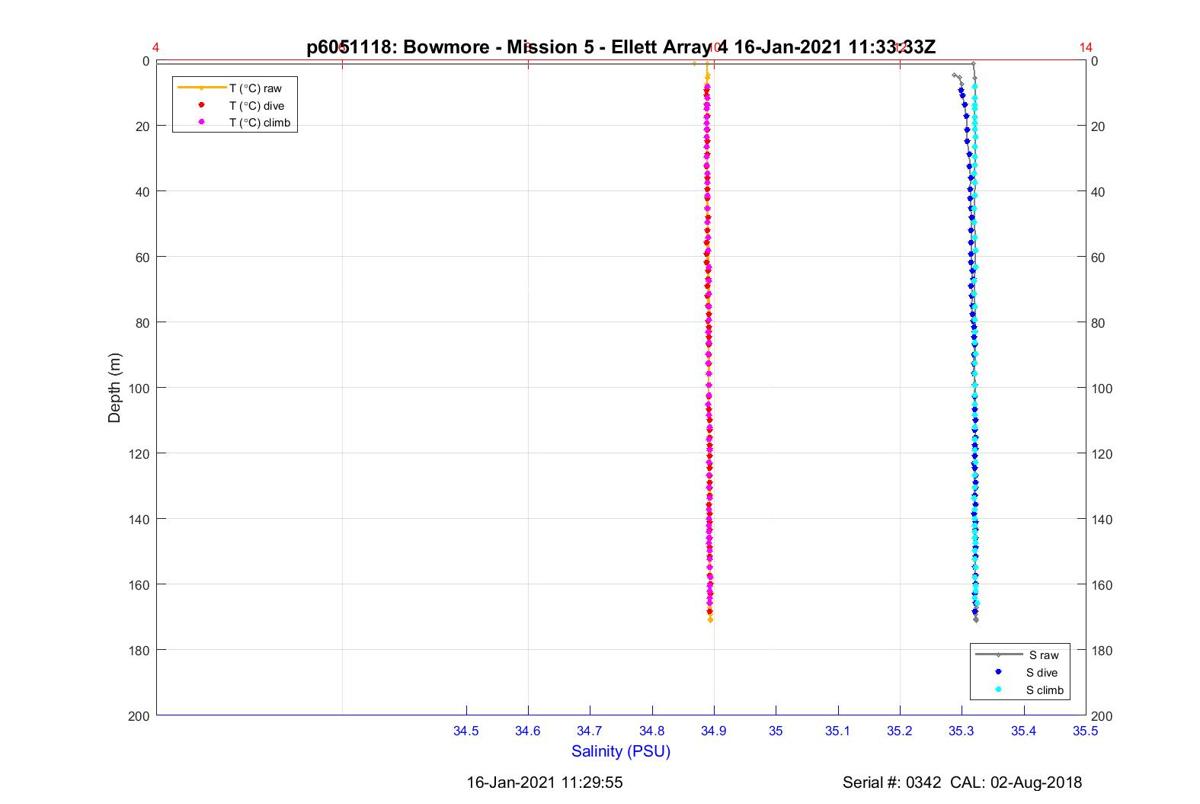
Task: Click the 34.7 salinity tick label
Action: [x=590, y=732]
